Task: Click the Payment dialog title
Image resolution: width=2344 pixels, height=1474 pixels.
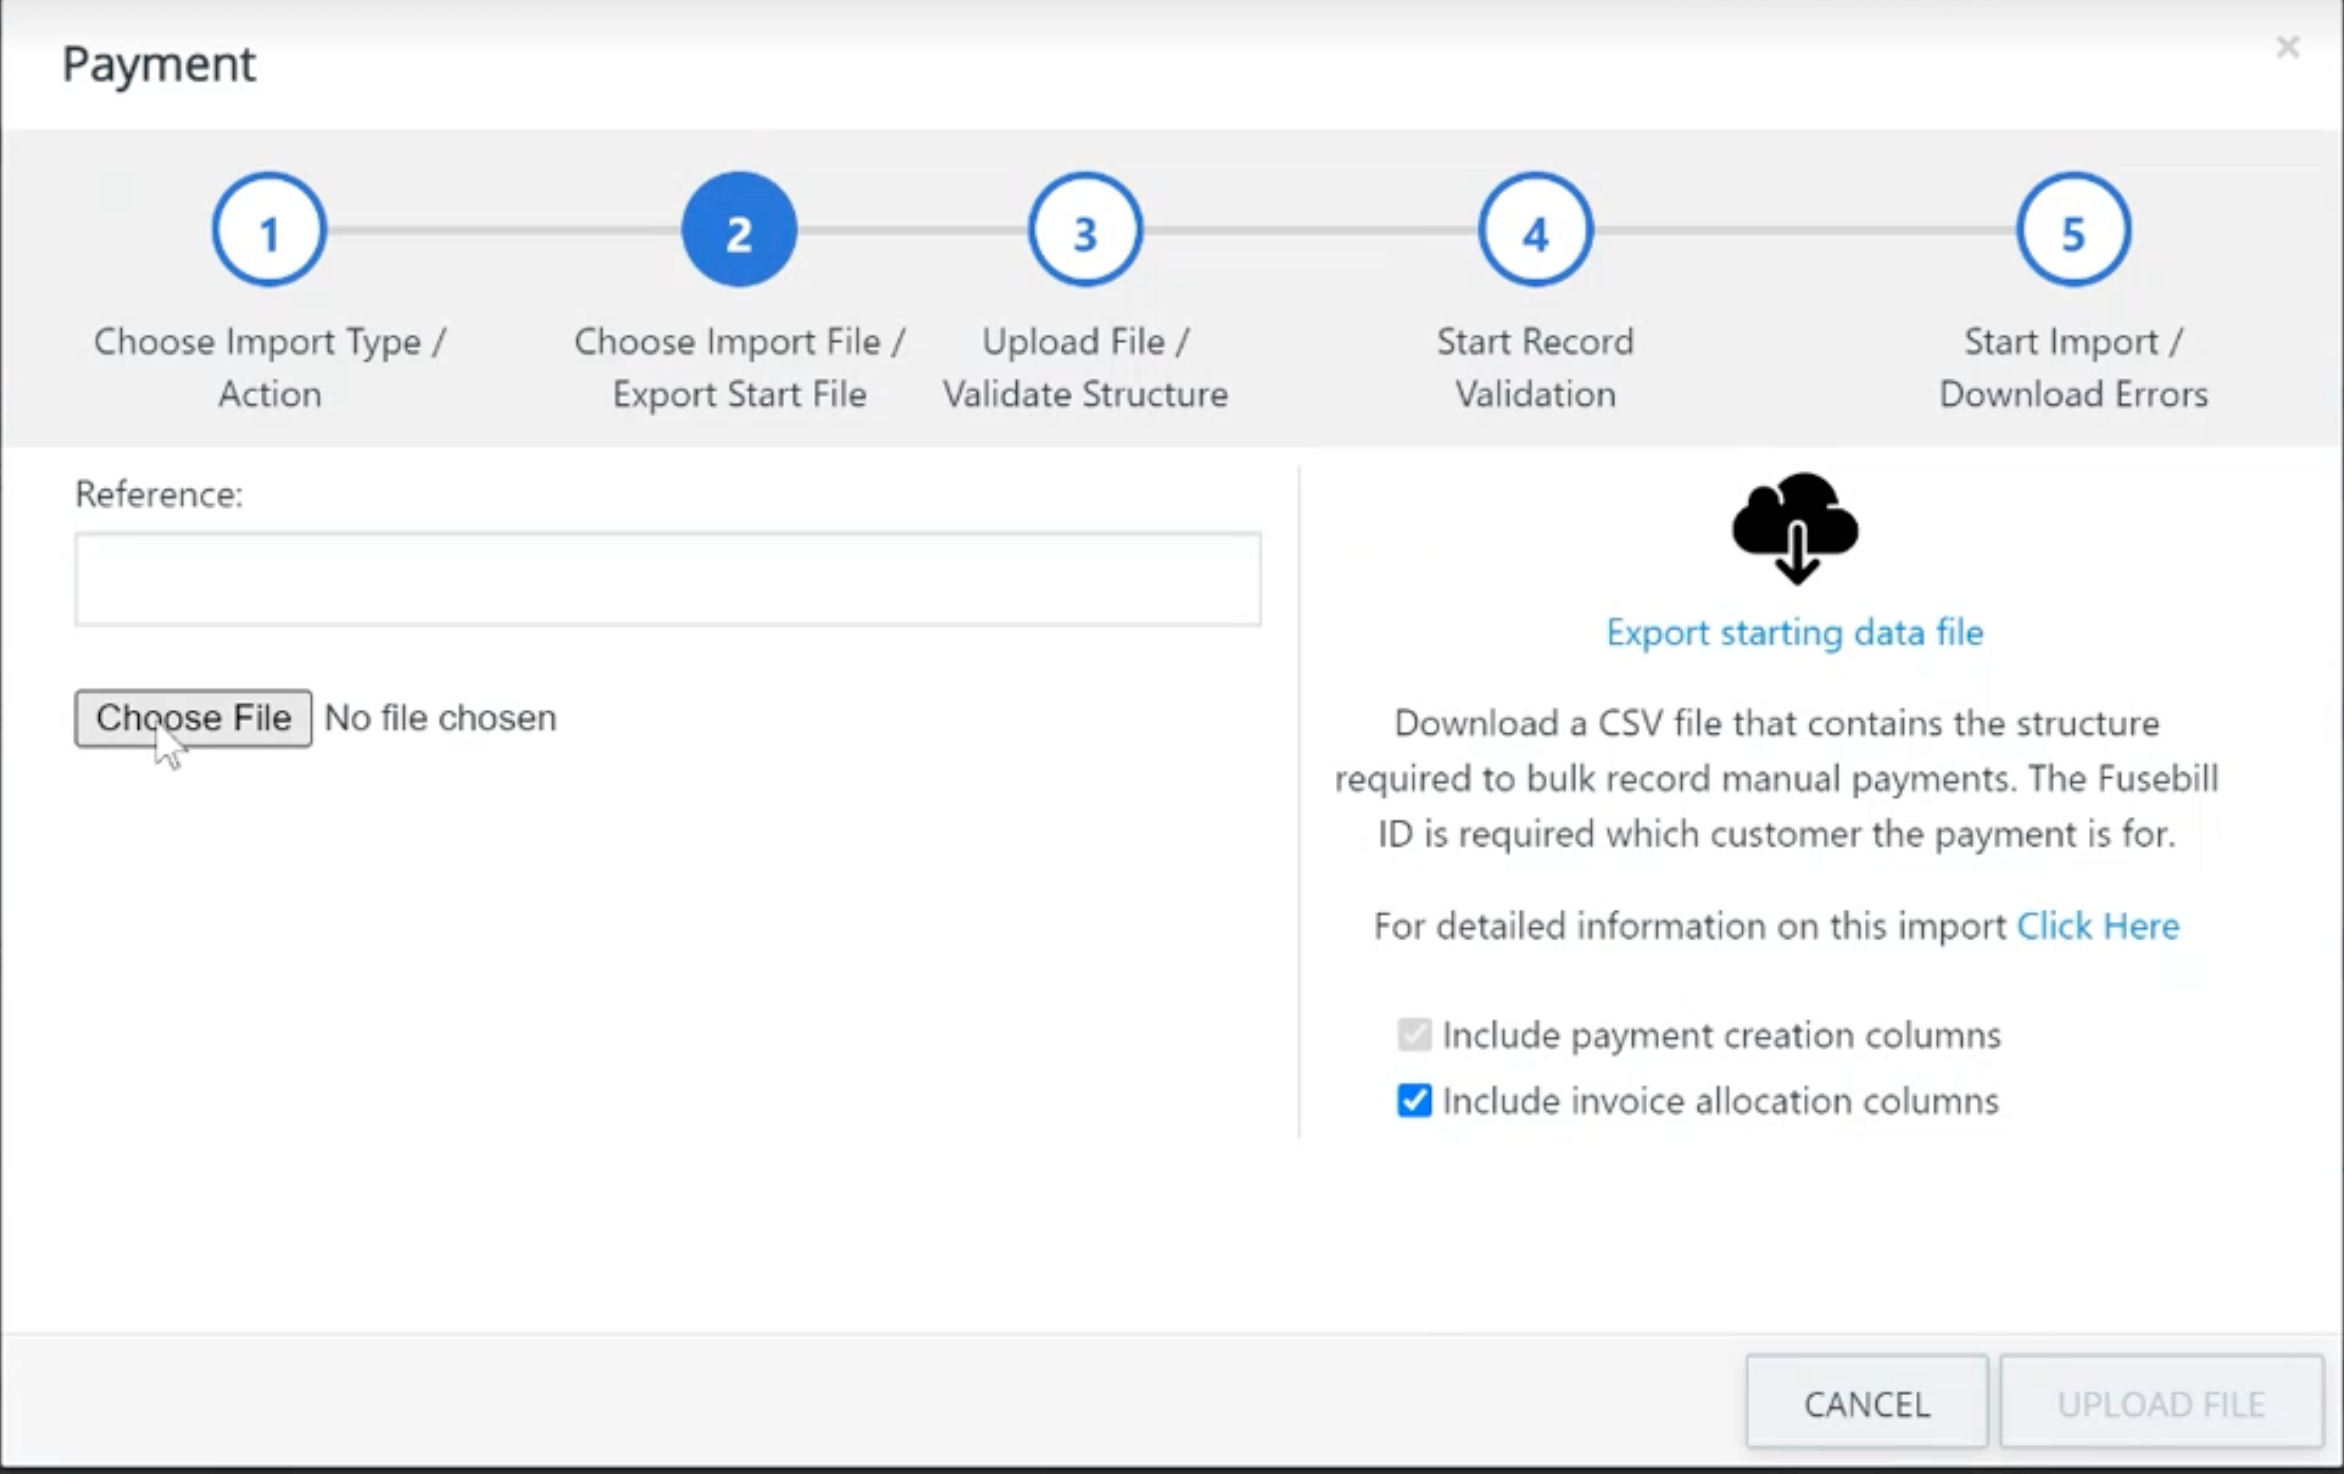Action: point(159,64)
